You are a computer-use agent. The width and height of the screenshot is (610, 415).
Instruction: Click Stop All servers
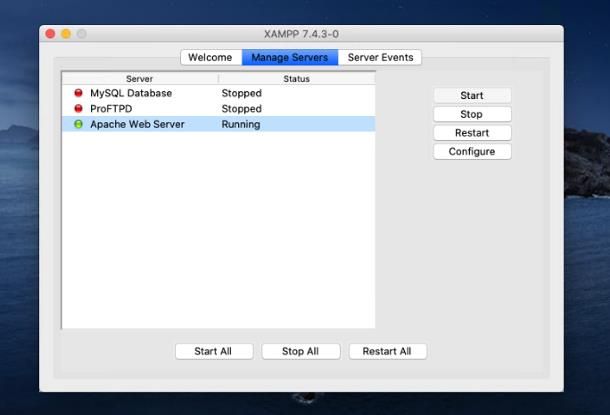pos(301,351)
